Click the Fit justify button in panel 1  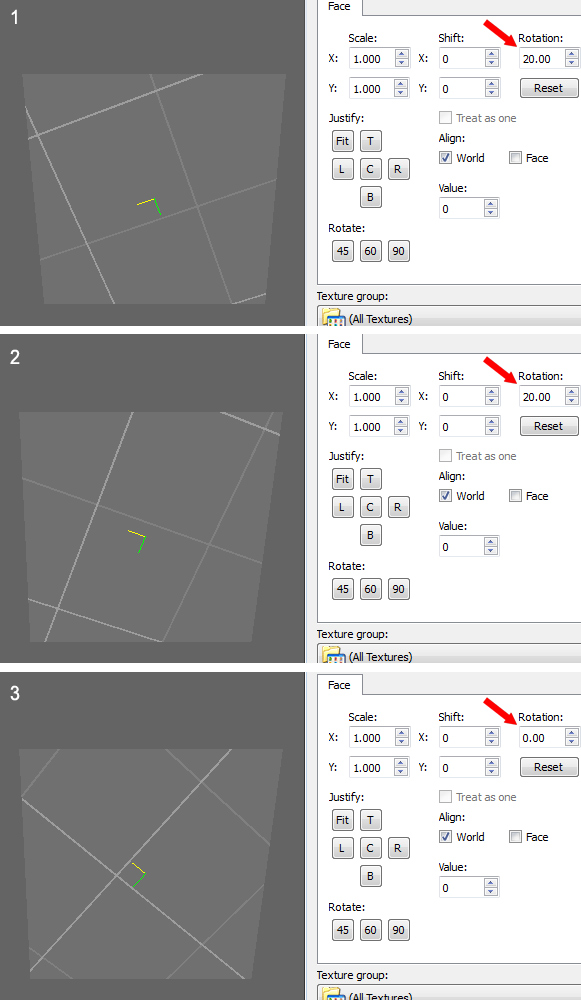tap(342, 141)
